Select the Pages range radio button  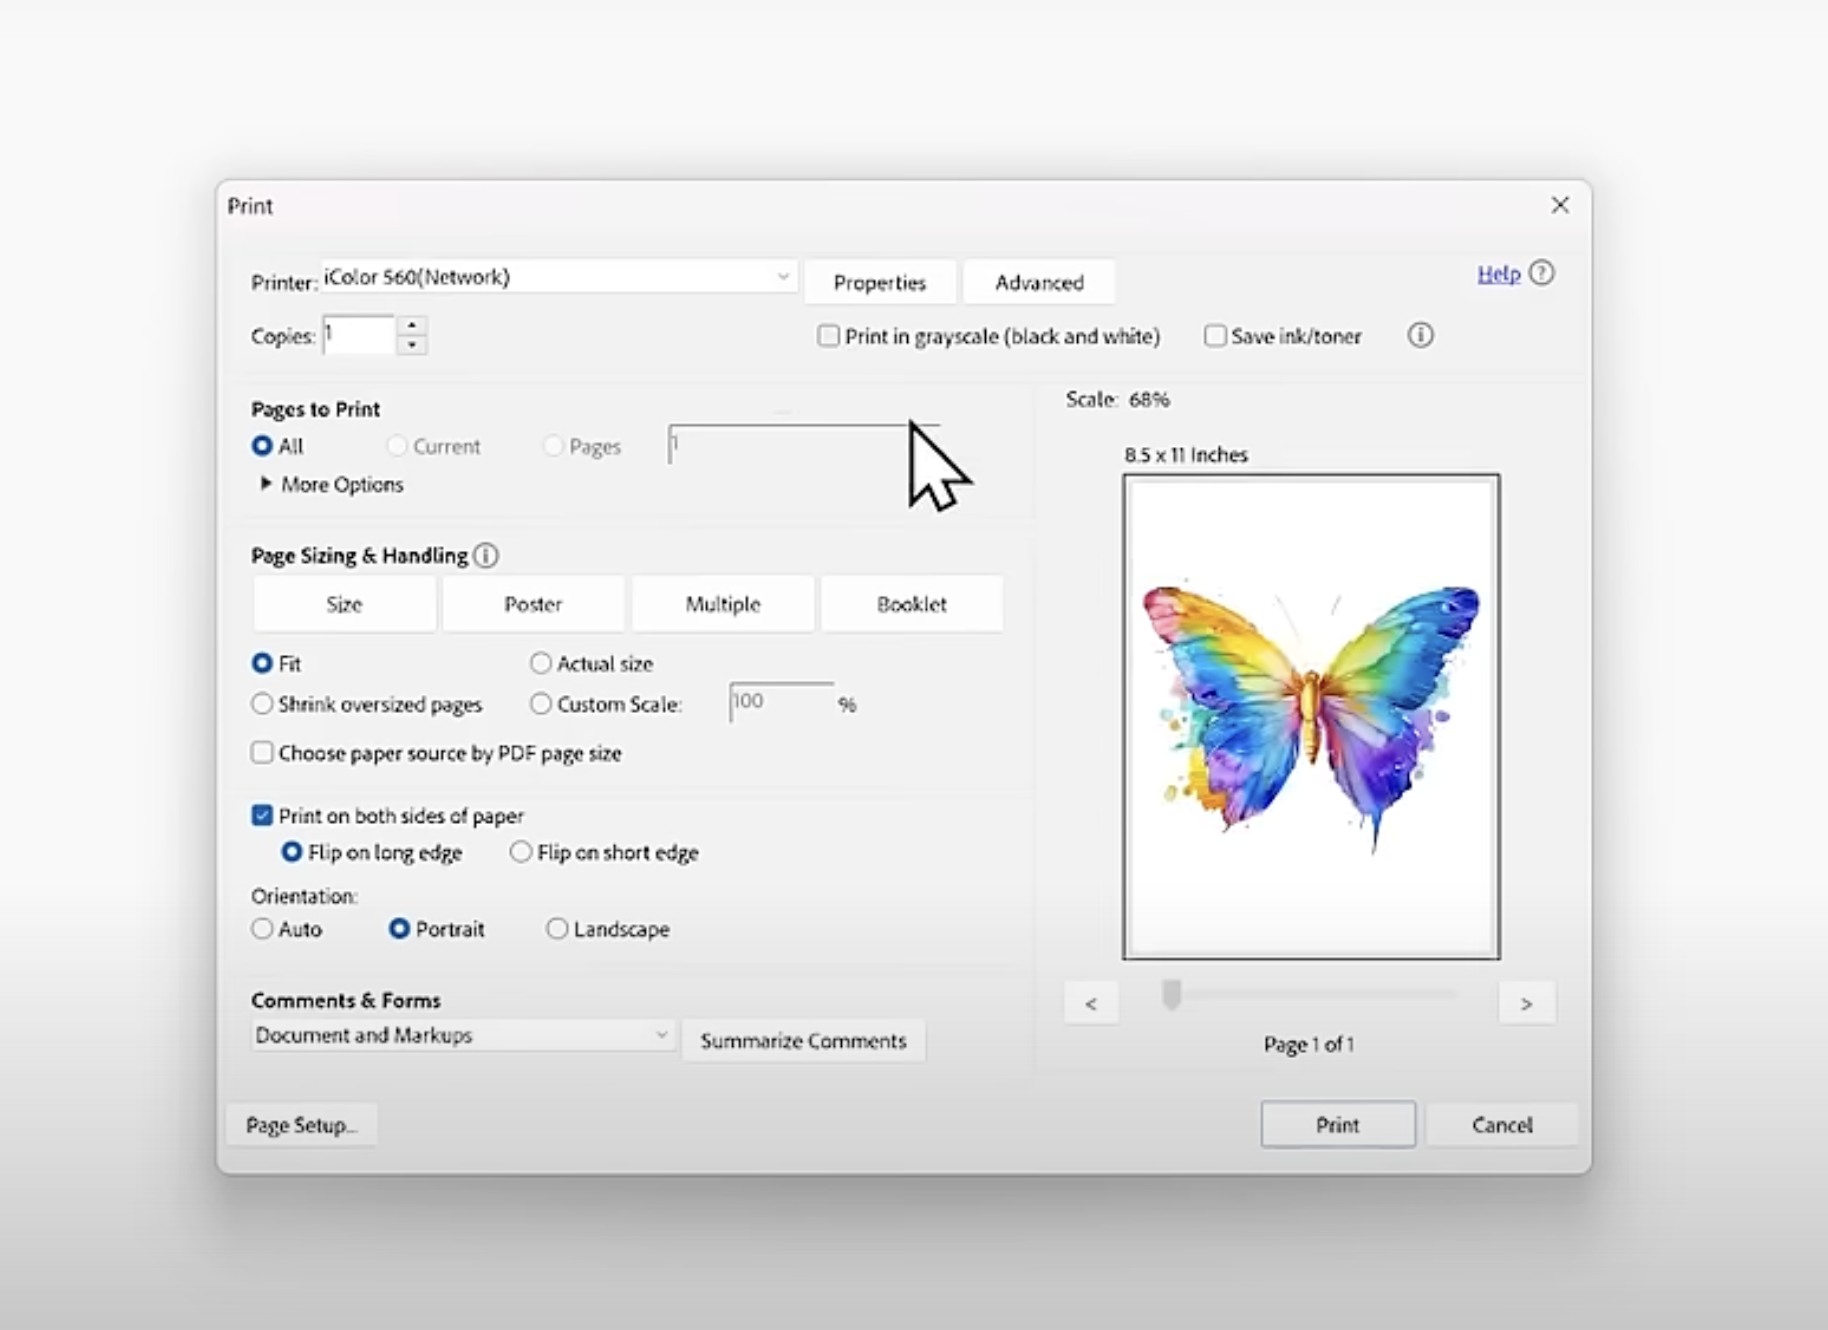pos(552,446)
